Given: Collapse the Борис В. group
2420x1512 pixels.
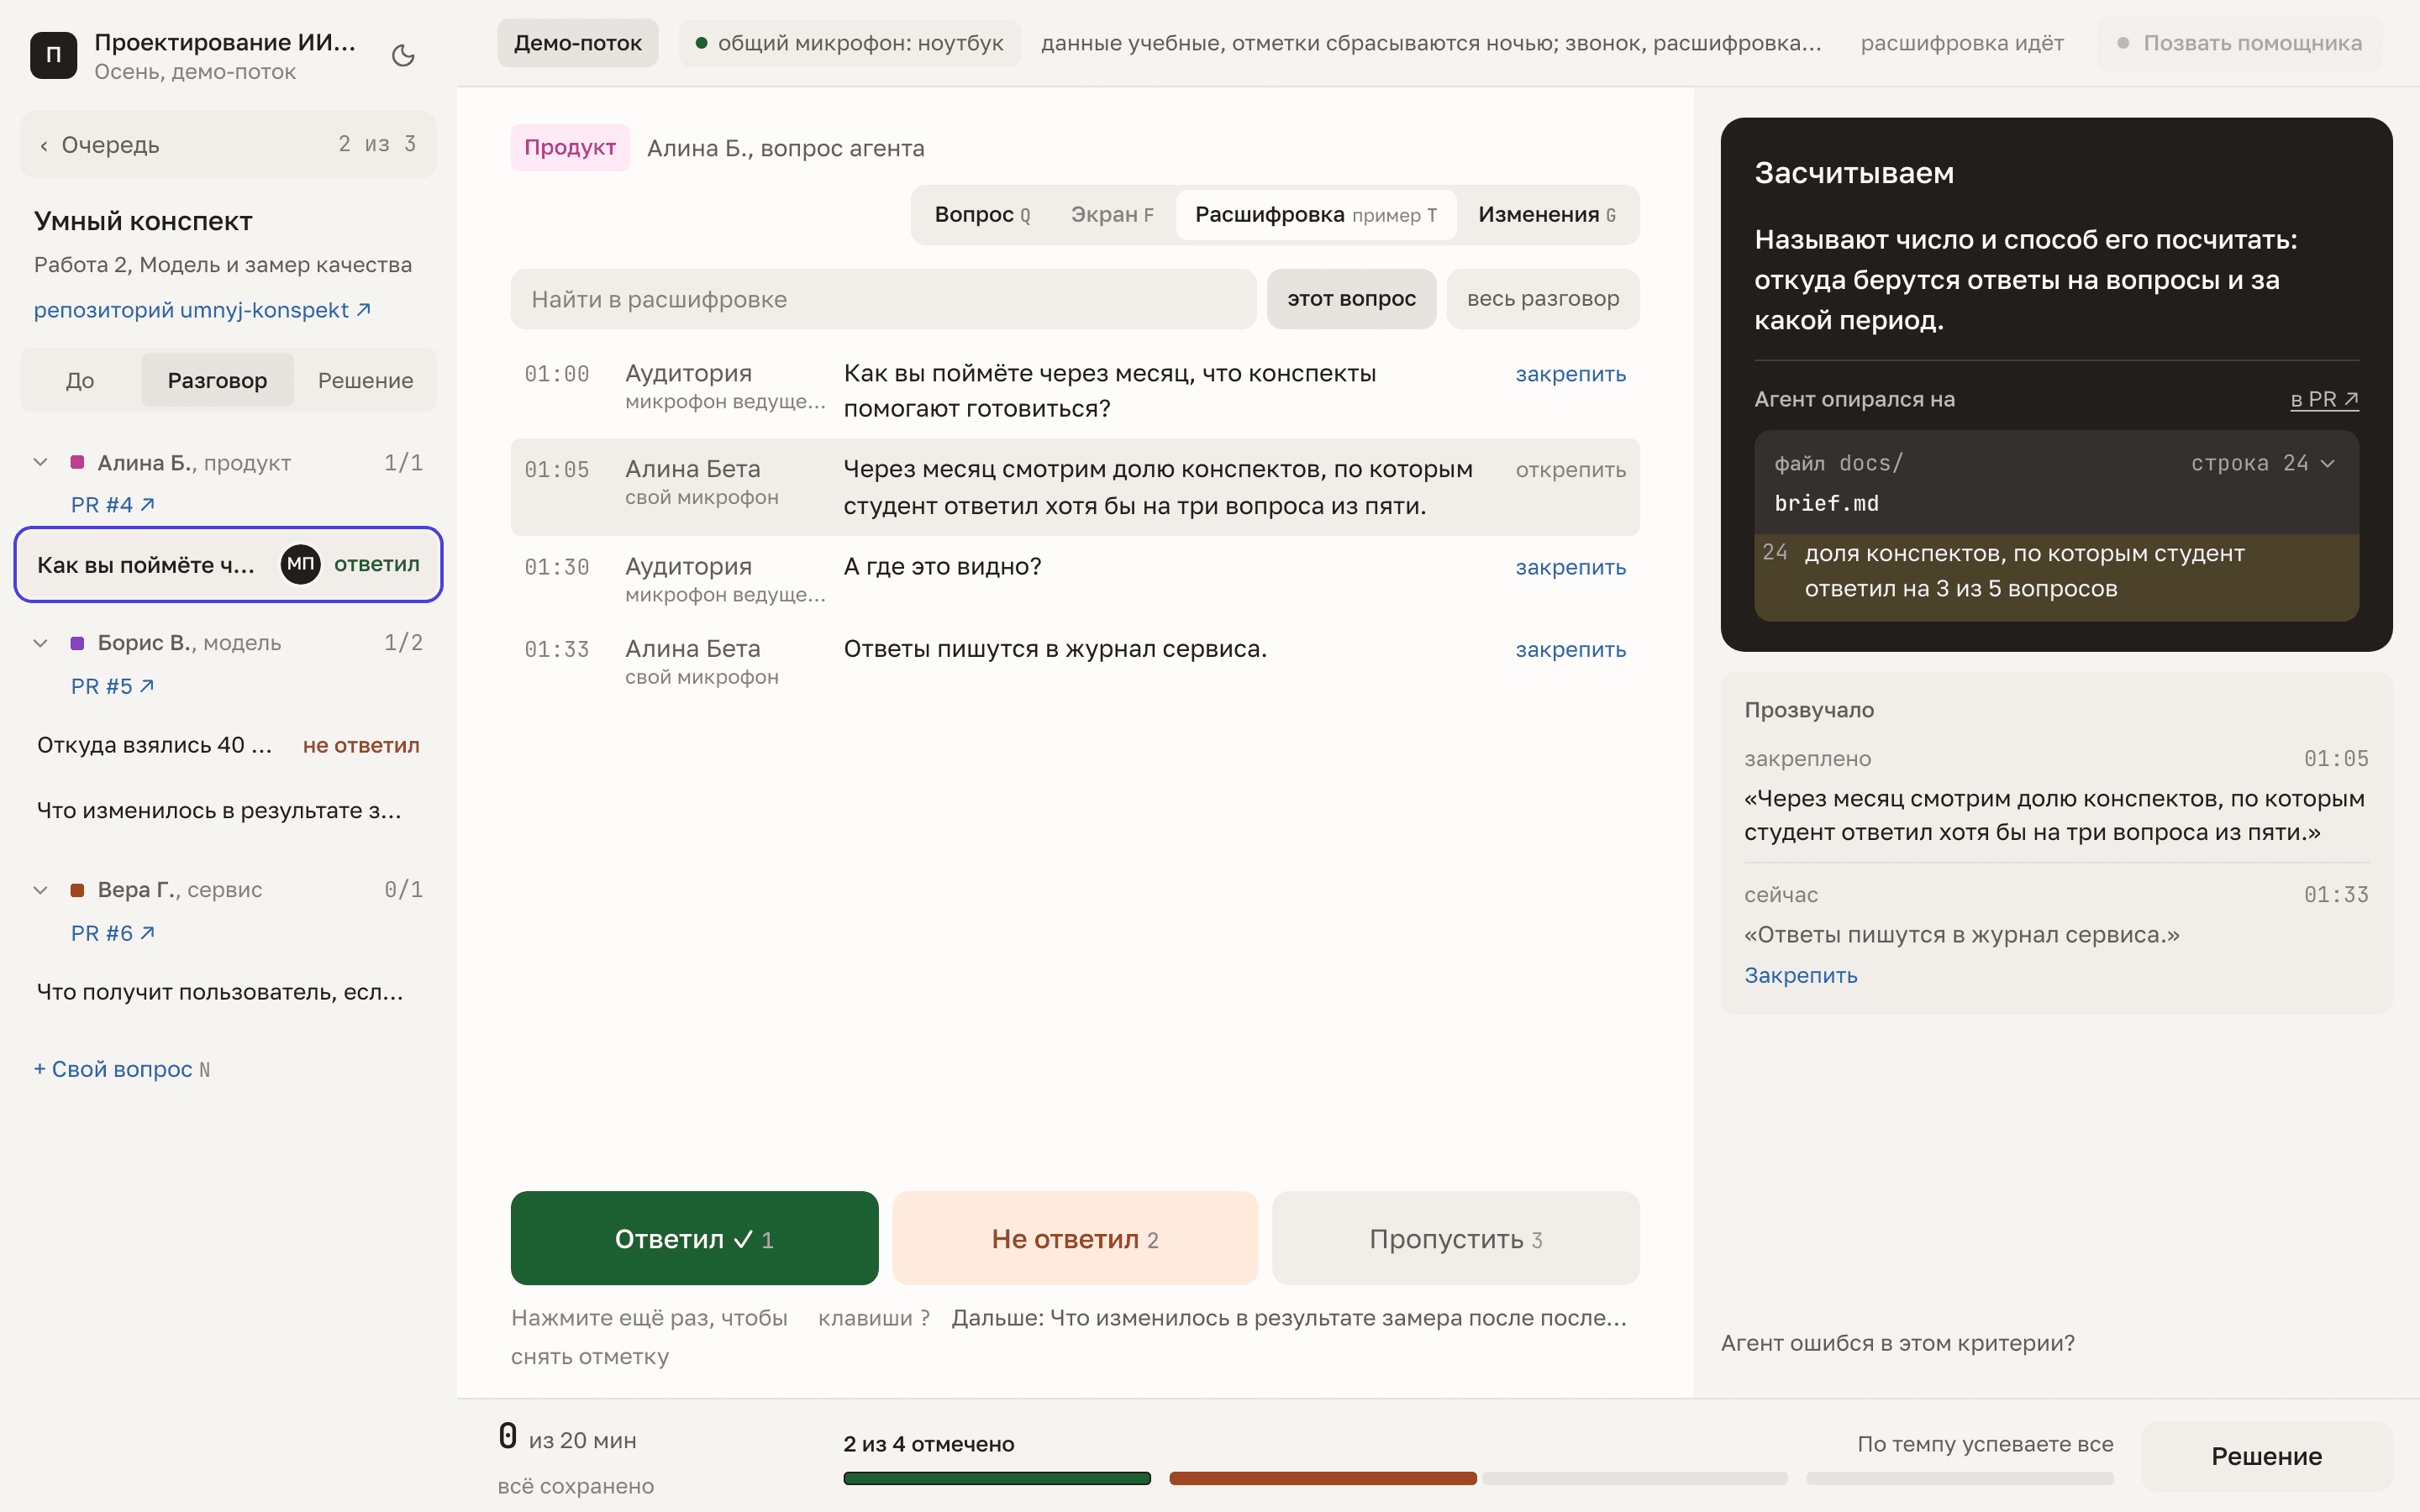Looking at the screenshot, I should [41, 643].
